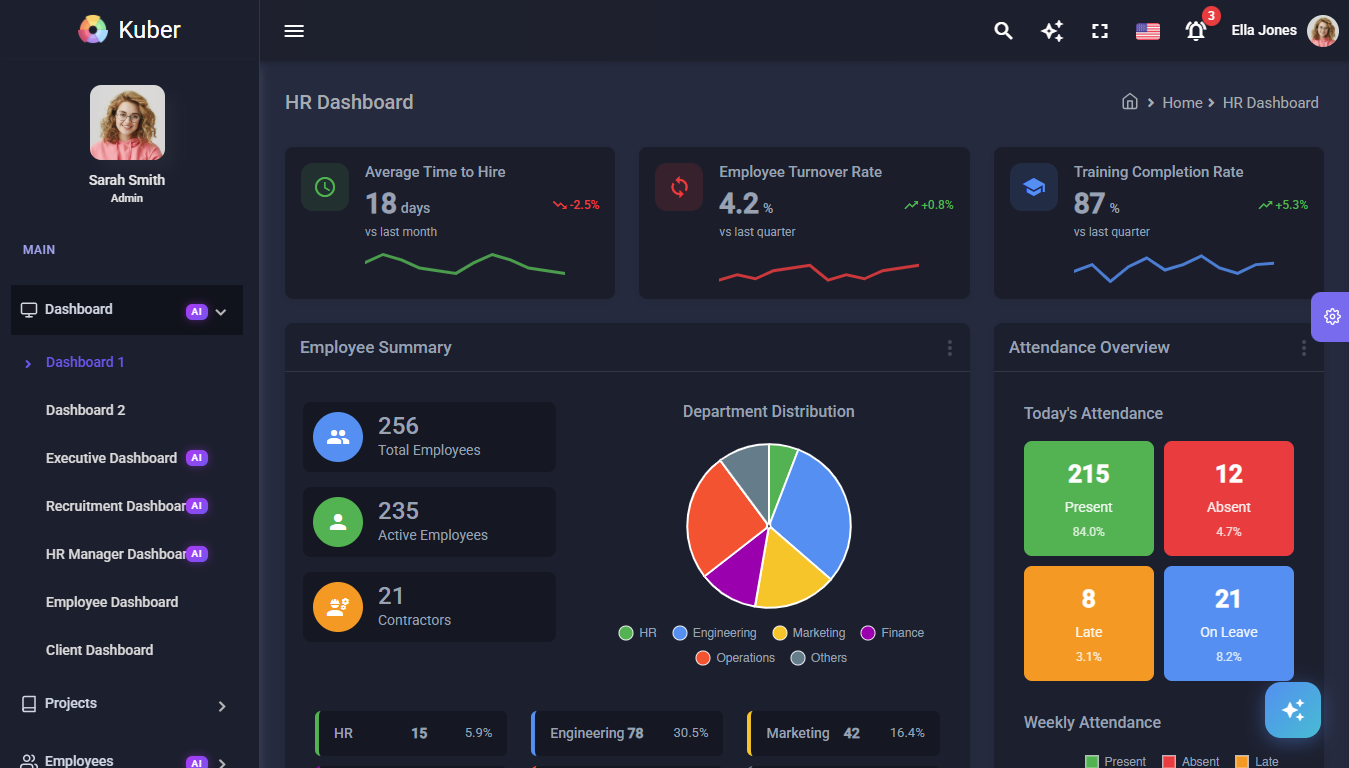Open Employee Dashboard from sidebar
The width and height of the screenshot is (1349, 768).
click(x=112, y=602)
